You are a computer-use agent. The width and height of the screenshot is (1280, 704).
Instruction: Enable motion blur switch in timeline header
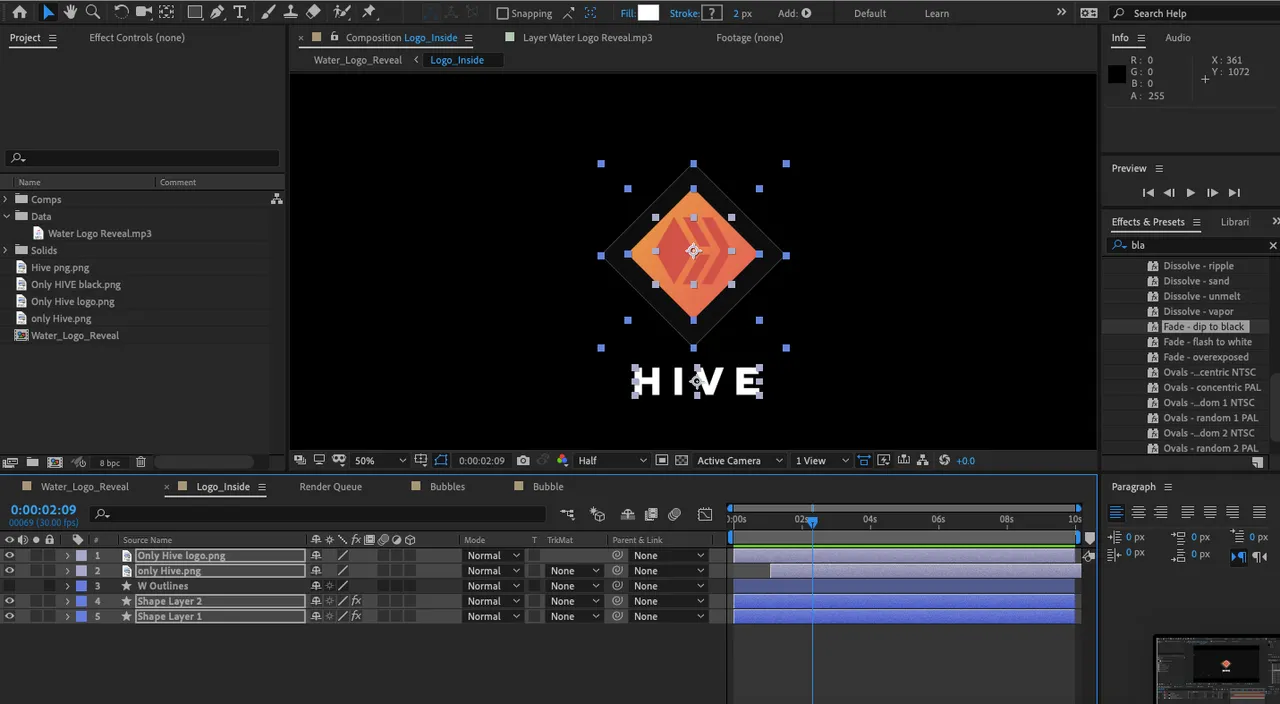[x=674, y=514]
